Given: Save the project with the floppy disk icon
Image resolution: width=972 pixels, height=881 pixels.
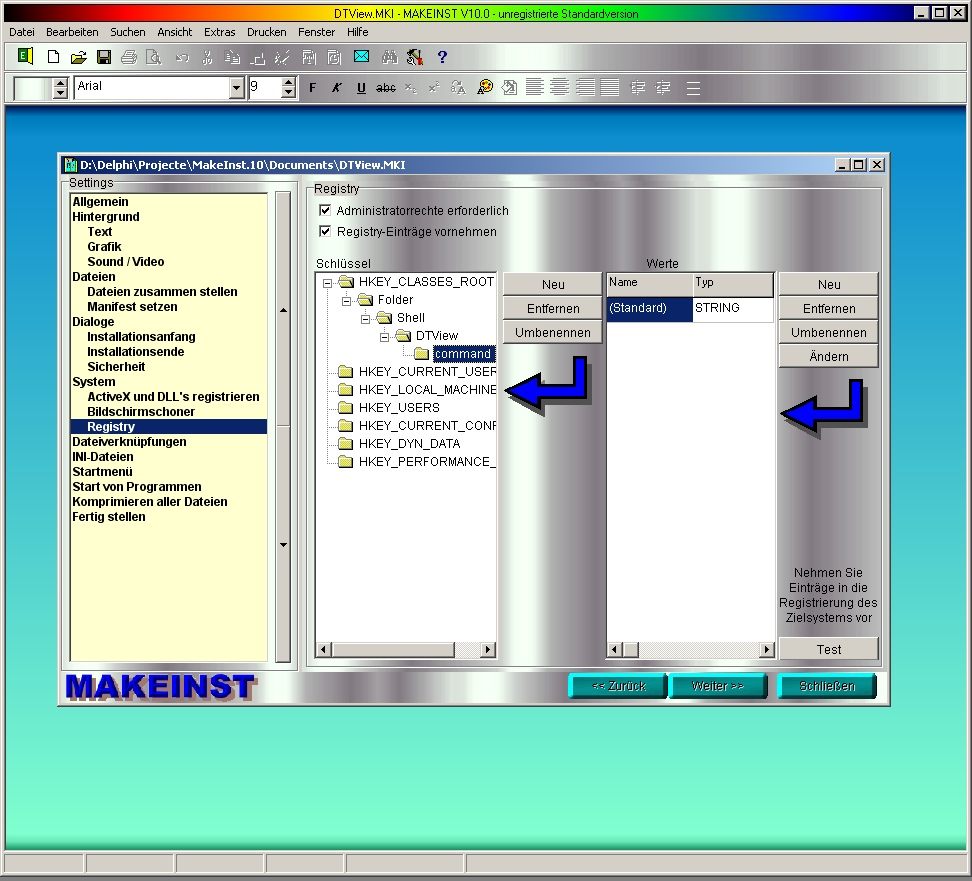Looking at the screenshot, I should pyautogui.click(x=104, y=58).
